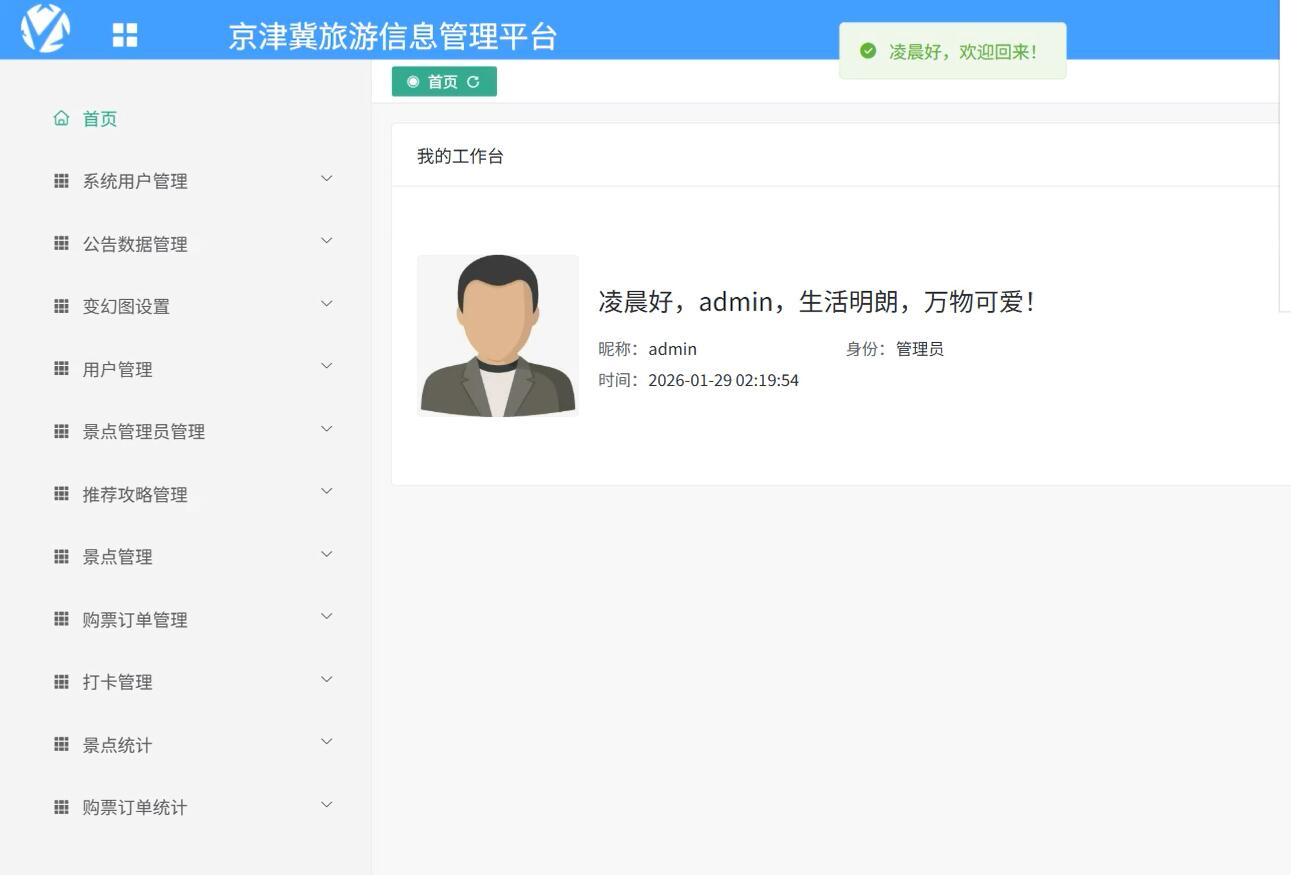This screenshot has width=1291, height=875.
Task: Expand the 景点管理 submenu chevron
Action: tap(326, 554)
